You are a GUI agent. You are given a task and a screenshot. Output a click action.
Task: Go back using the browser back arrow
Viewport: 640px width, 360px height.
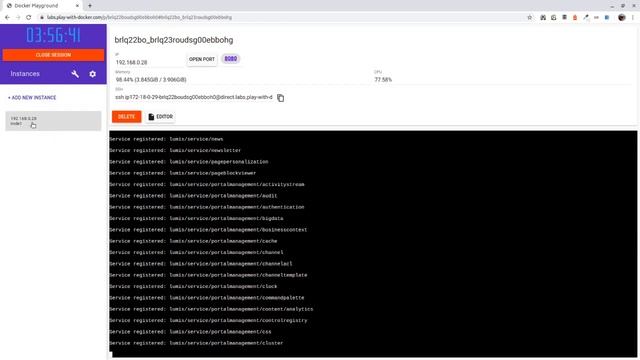(x=7, y=17)
